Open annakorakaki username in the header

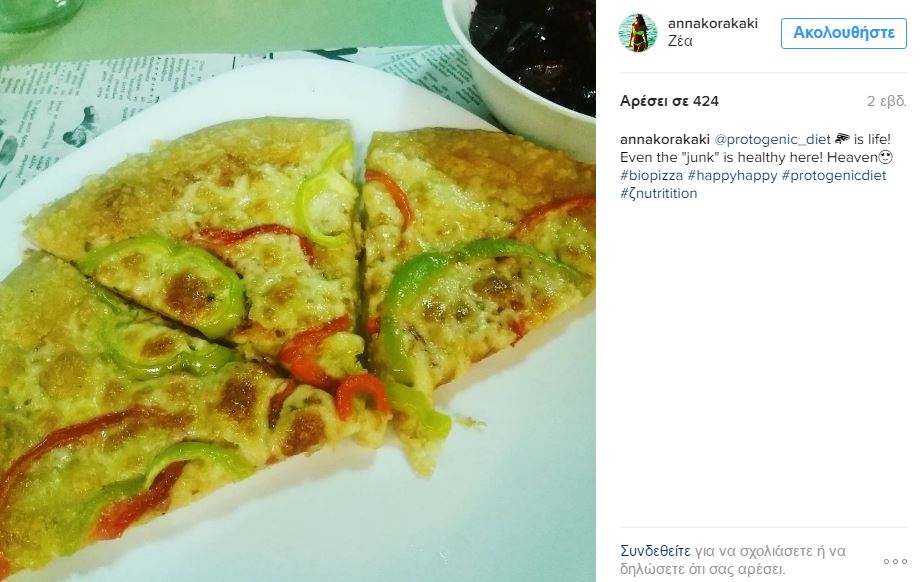[712, 23]
